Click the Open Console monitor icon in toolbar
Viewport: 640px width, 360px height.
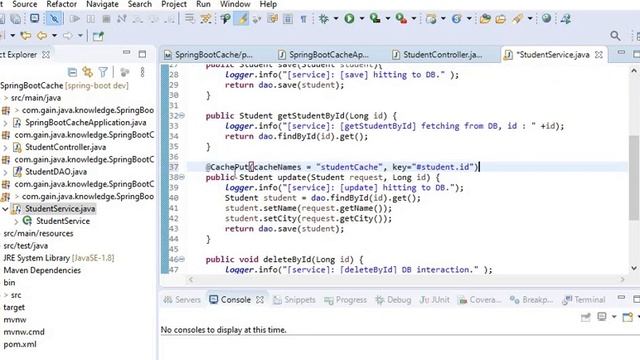point(35,18)
